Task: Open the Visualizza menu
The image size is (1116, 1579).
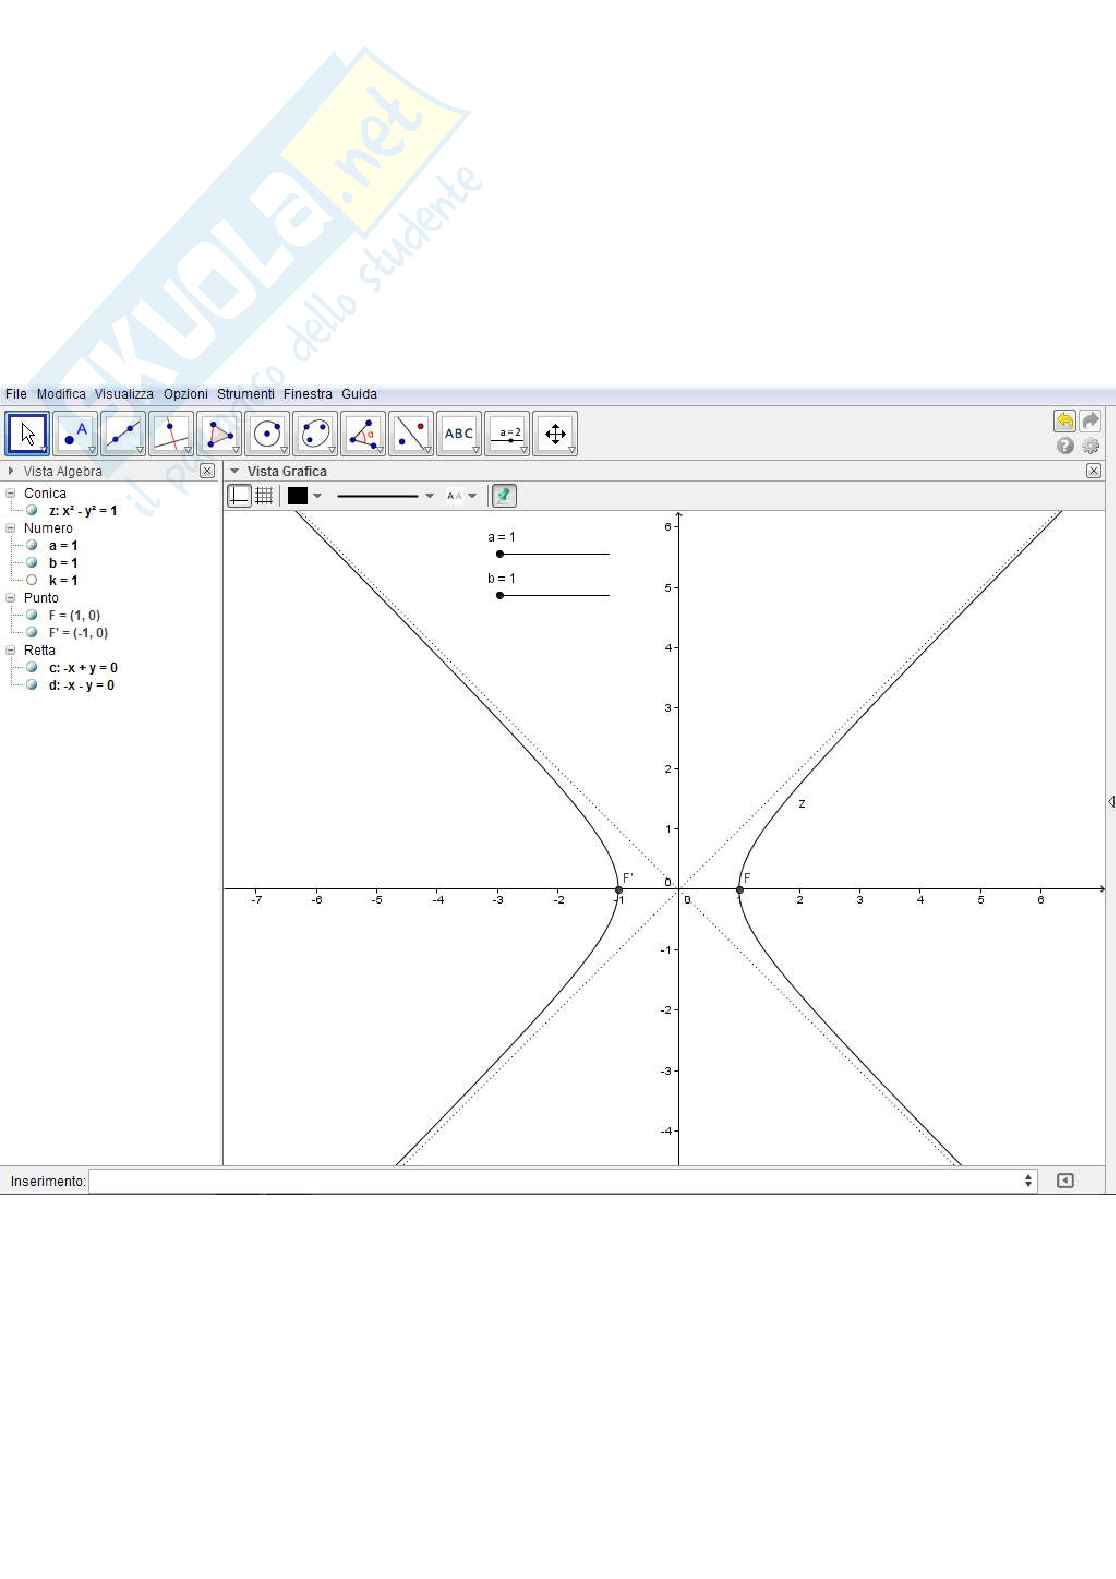Action: 124,394
